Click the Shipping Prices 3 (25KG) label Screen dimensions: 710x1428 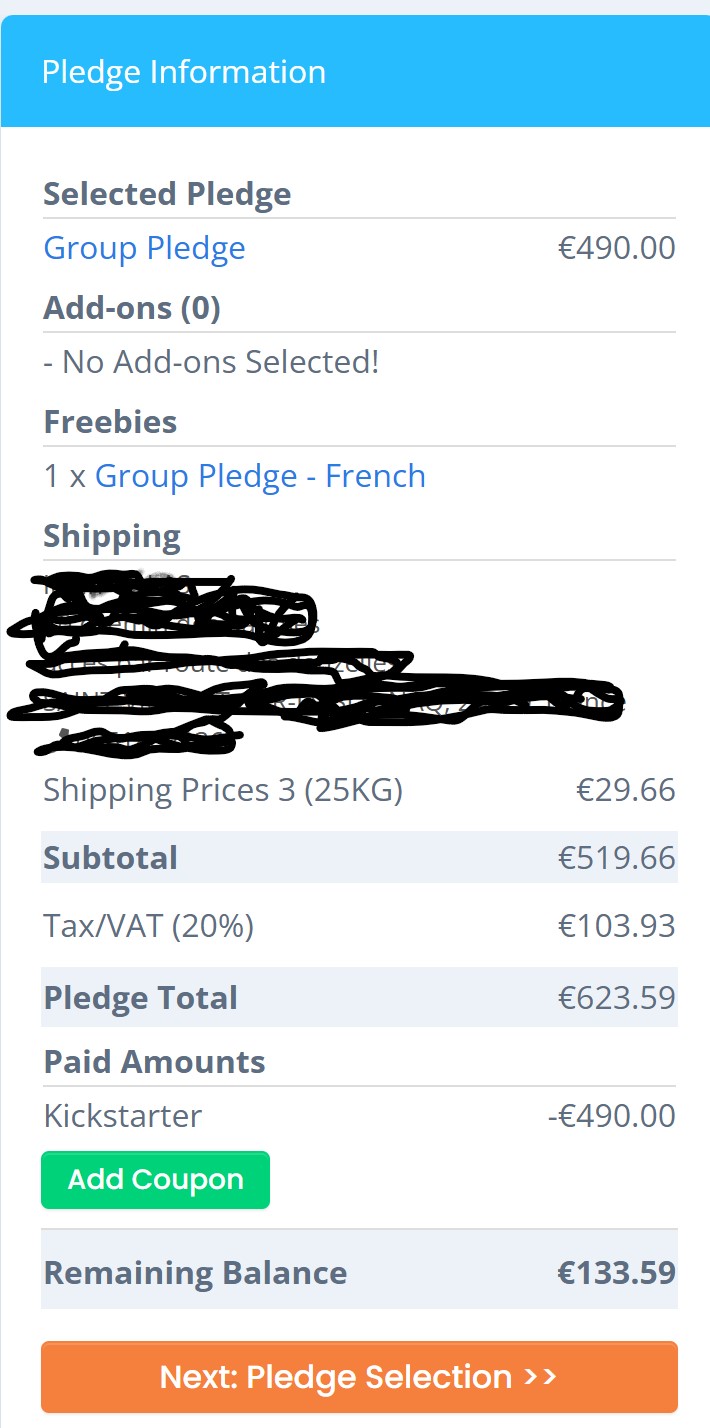click(223, 791)
